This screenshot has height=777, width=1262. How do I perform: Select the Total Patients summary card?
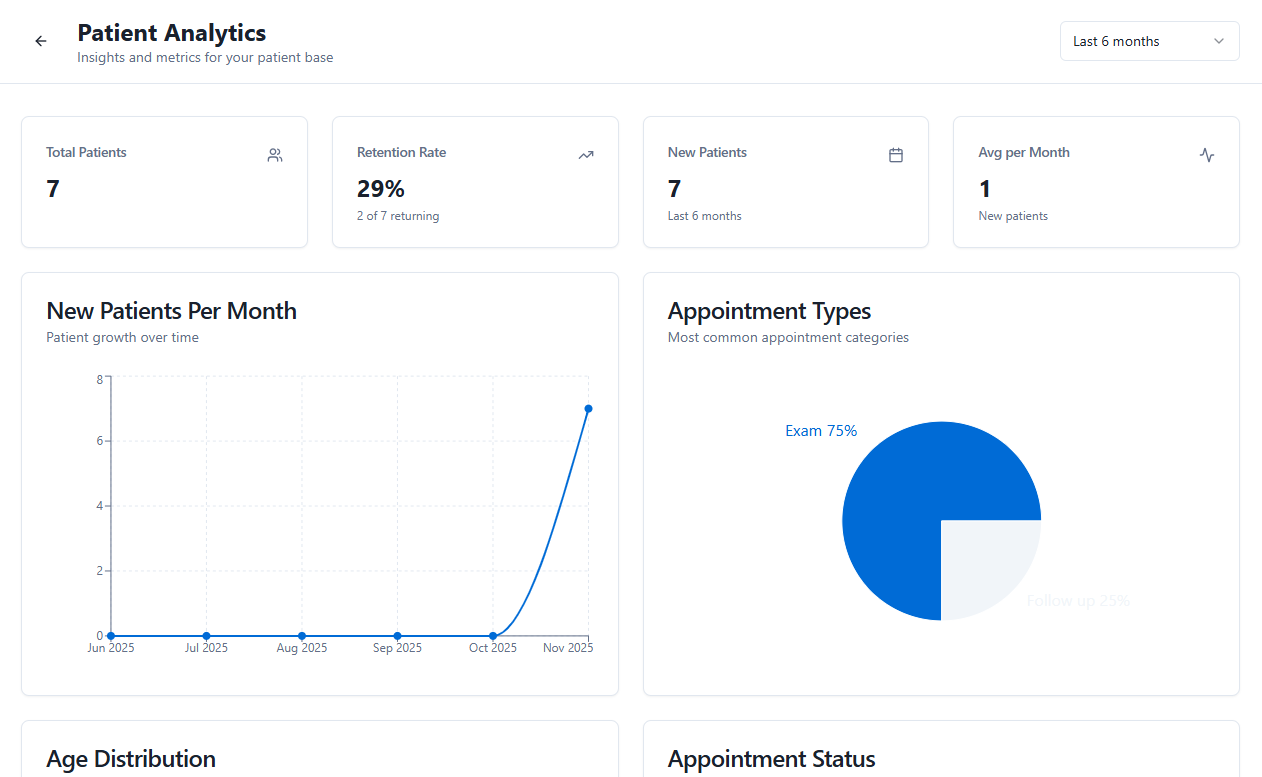[x=164, y=182]
